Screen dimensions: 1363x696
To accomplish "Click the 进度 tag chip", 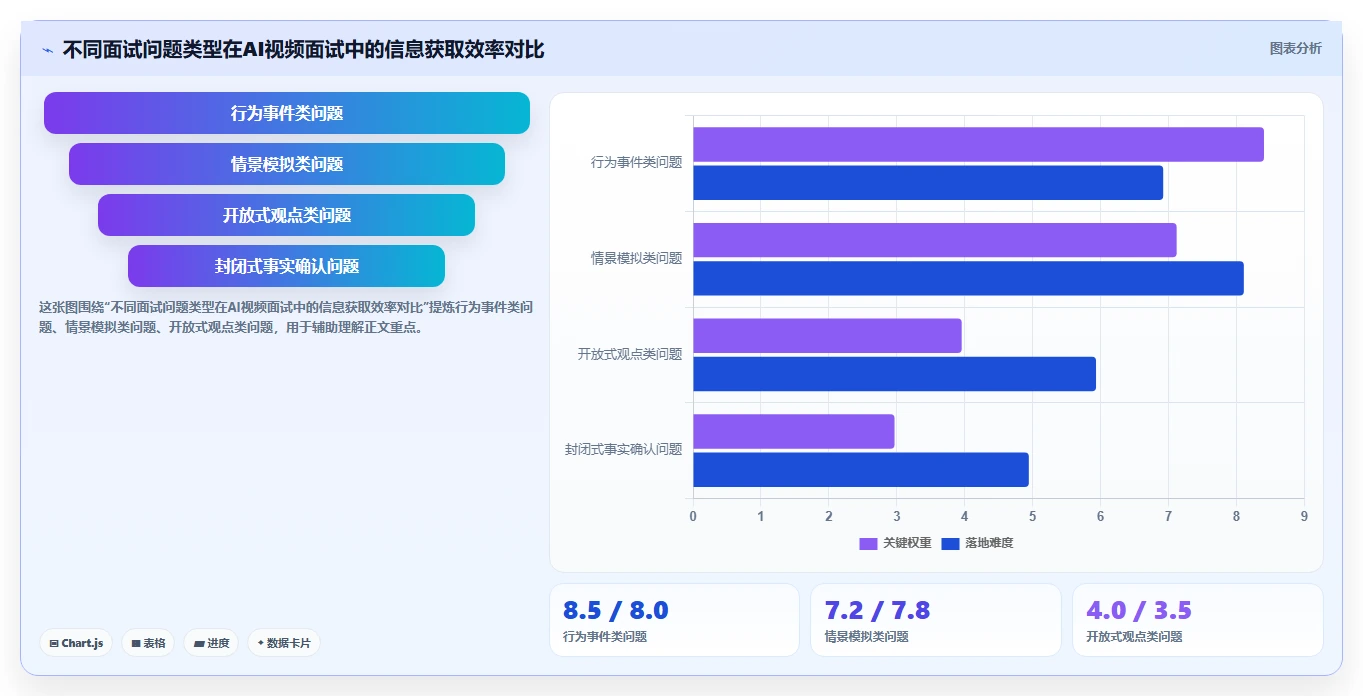I will click(x=211, y=643).
